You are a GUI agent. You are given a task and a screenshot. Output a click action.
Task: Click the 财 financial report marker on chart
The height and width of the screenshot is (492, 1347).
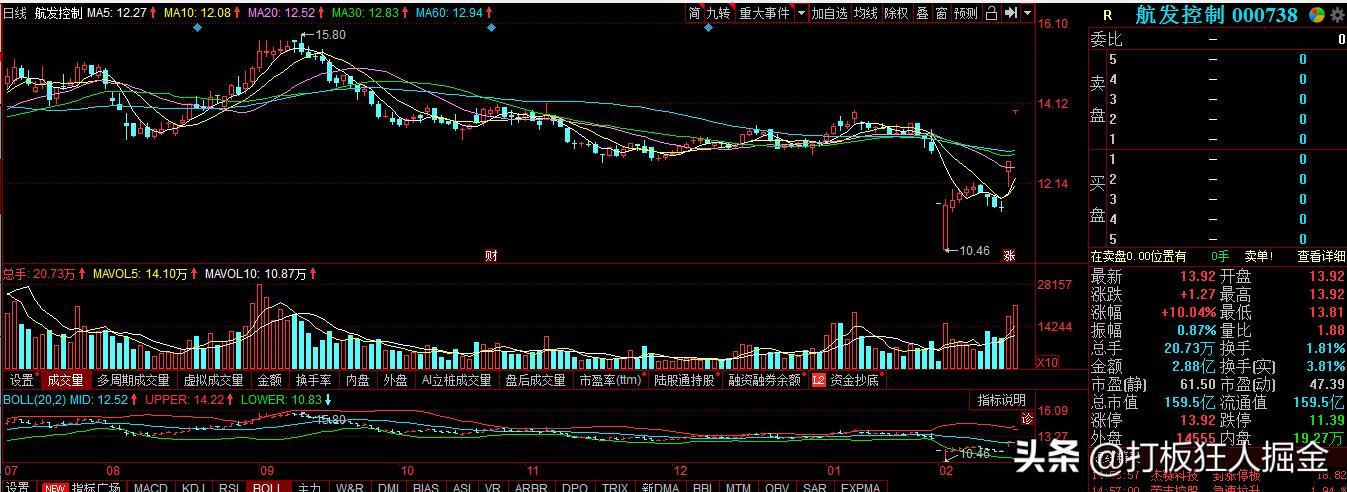491,255
